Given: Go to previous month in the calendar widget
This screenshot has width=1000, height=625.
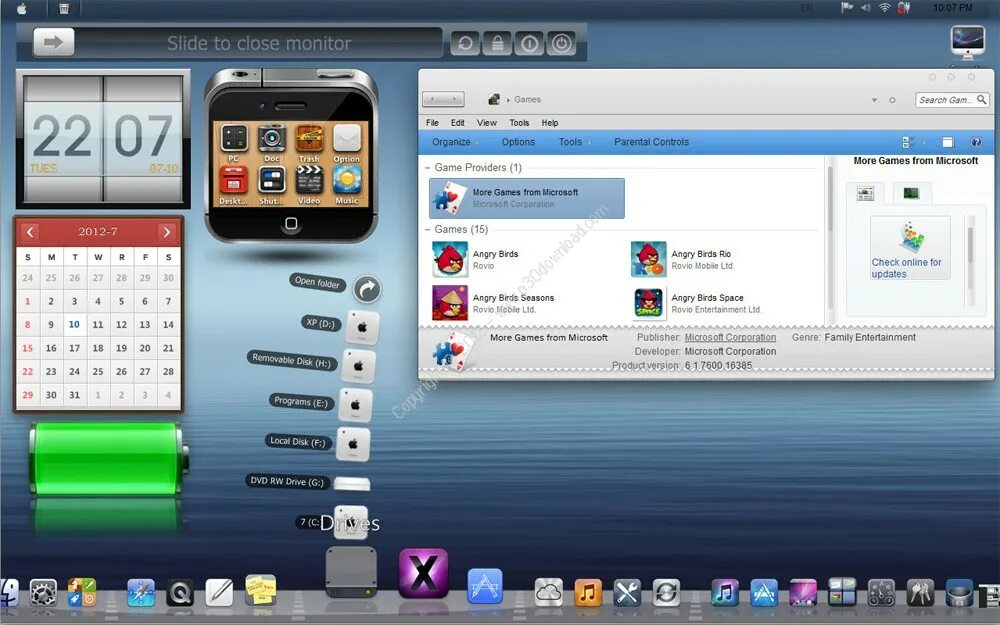Looking at the screenshot, I should point(30,232).
